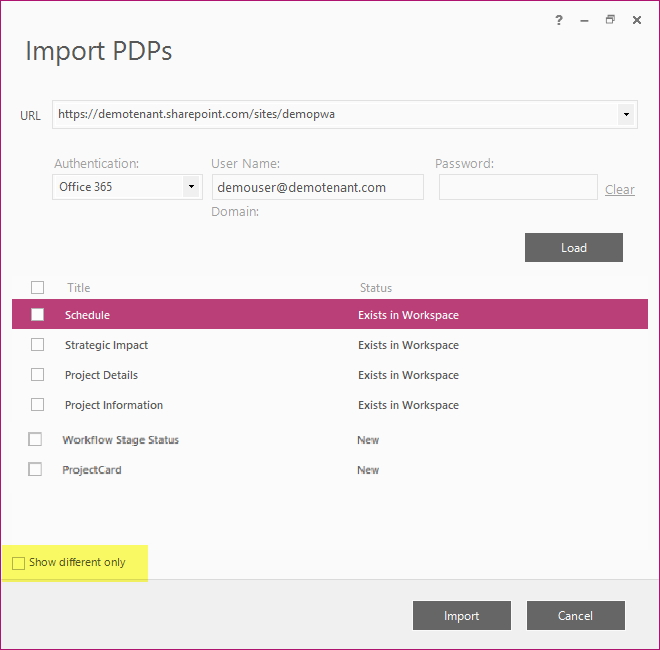Click the Import button
Image resolution: width=660 pixels, height=650 pixels.
[462, 615]
